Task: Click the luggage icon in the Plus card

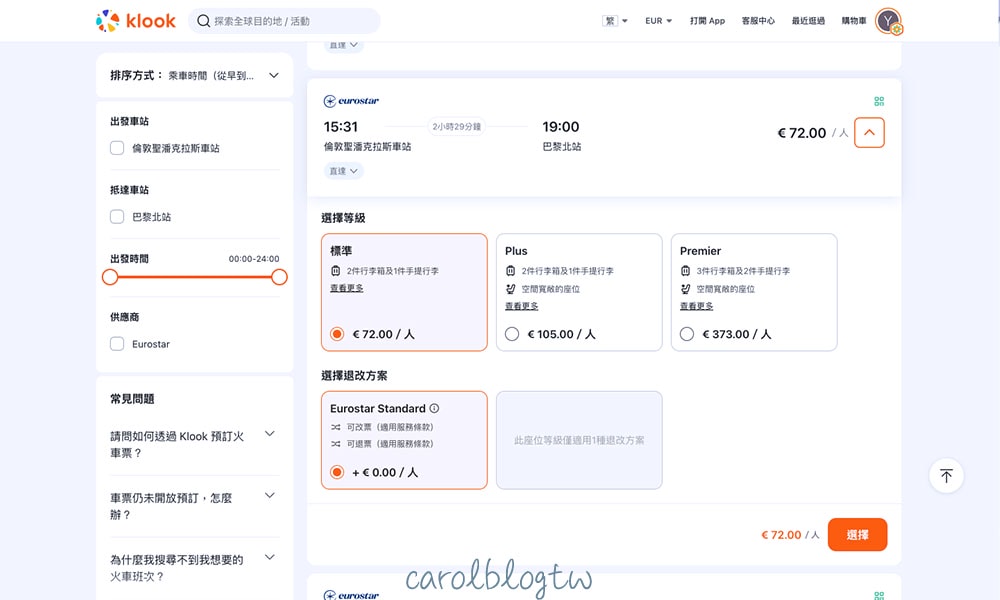Action: (510, 271)
